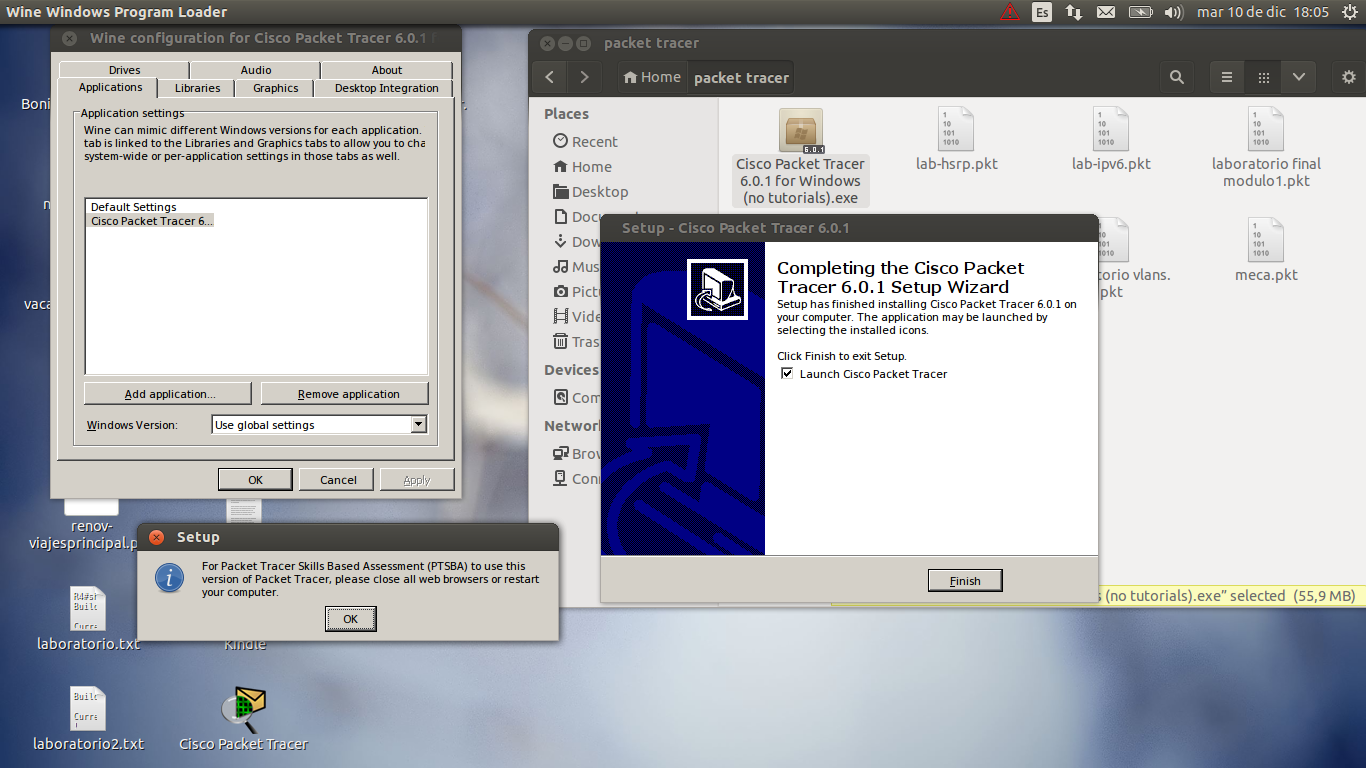Select the meca.pkt file icon

coord(1265,240)
